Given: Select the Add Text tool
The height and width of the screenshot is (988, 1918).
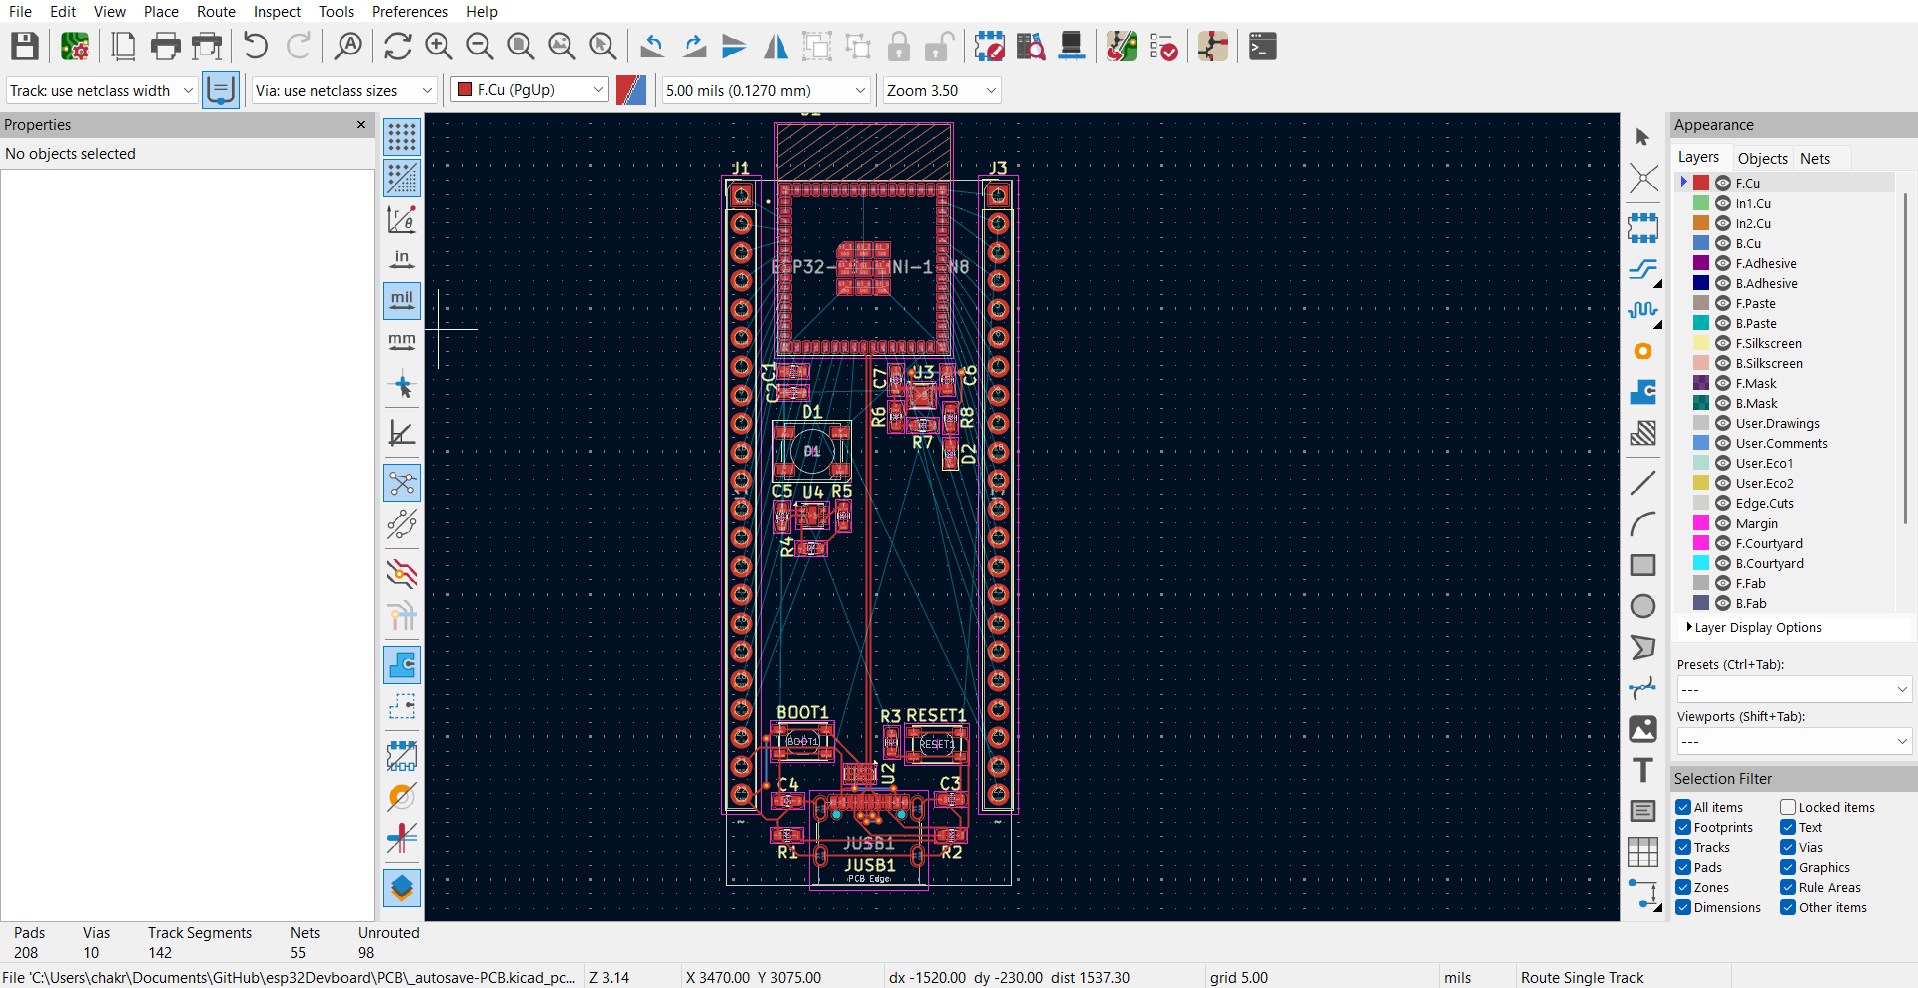Looking at the screenshot, I should pos(1642,770).
